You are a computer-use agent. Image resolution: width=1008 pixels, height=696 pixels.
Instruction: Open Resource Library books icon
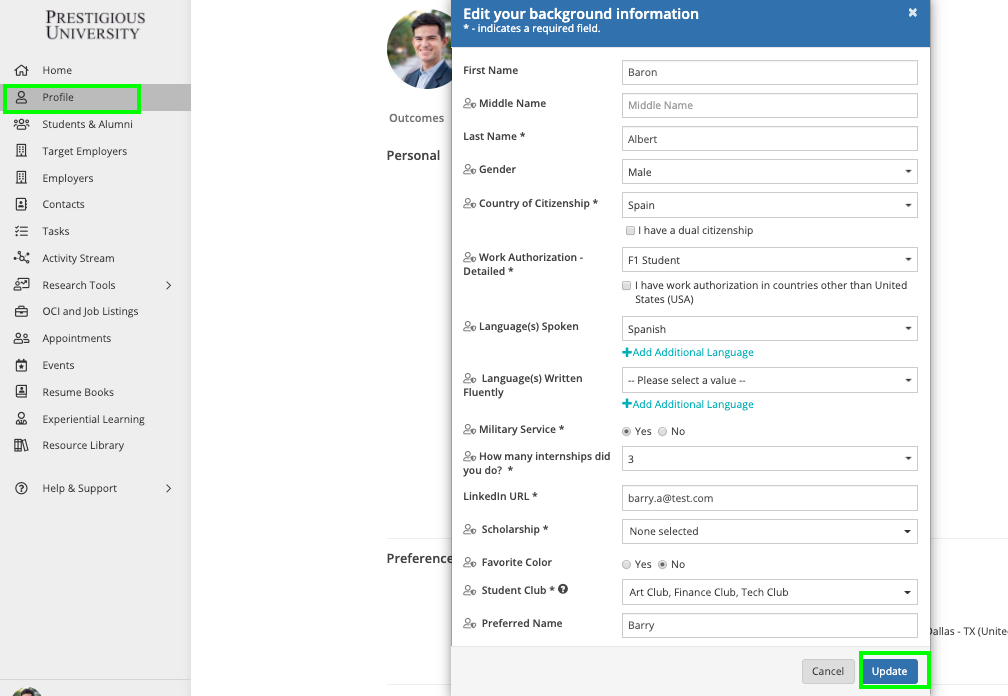pos(21,446)
